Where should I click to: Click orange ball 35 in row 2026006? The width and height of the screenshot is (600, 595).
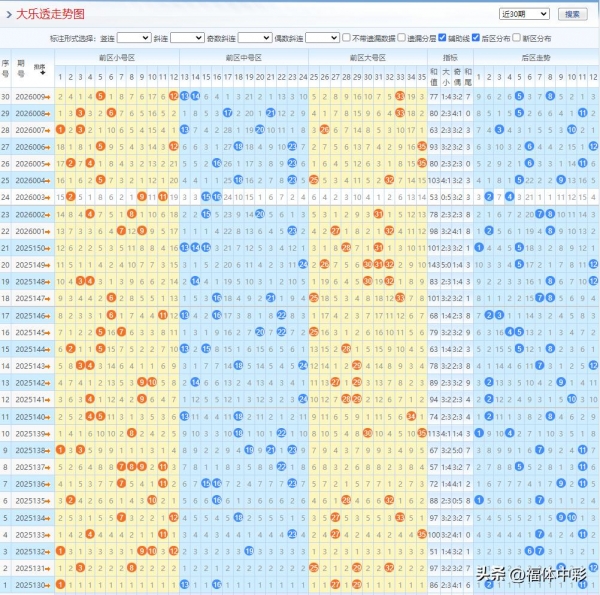tap(422, 147)
